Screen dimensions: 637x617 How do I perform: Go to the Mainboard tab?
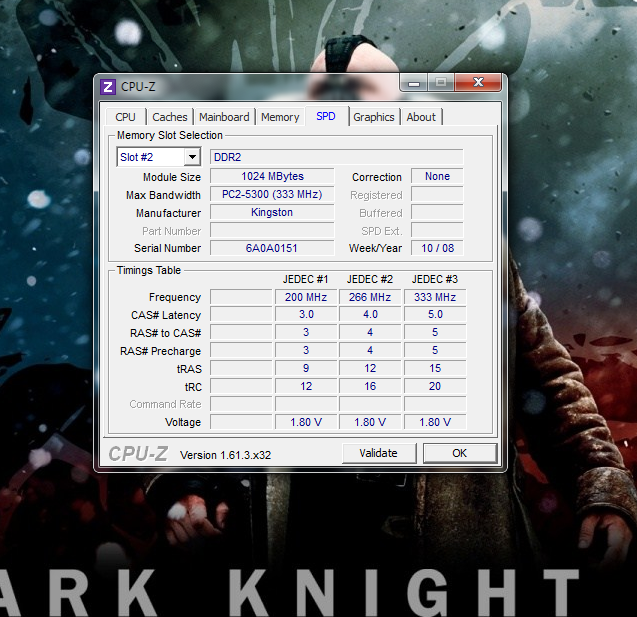coord(224,117)
